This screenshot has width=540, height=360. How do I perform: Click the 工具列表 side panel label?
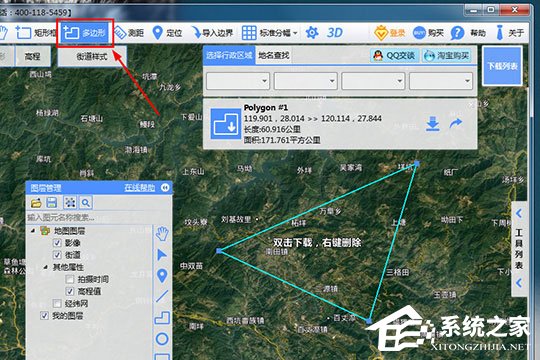point(519,249)
